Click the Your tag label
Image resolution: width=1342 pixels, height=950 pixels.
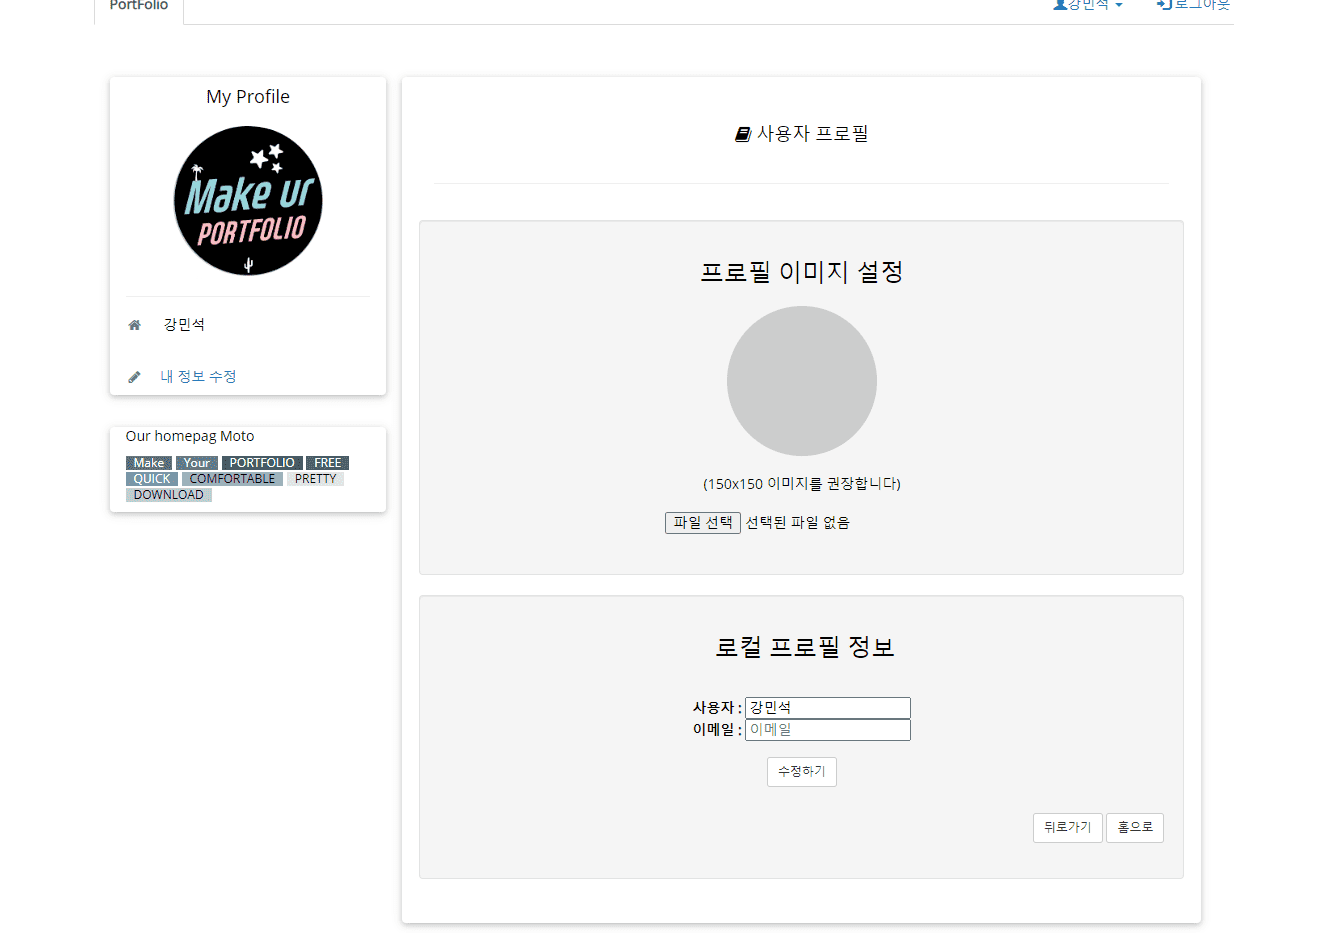(x=197, y=463)
